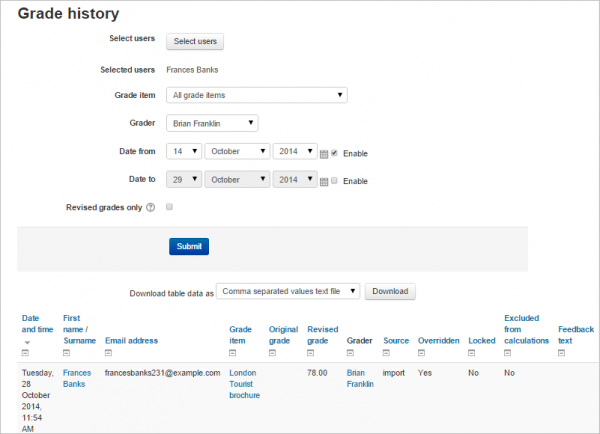Hide the Original grade column
Image resolution: width=600 pixels, height=434 pixels.
point(273,353)
